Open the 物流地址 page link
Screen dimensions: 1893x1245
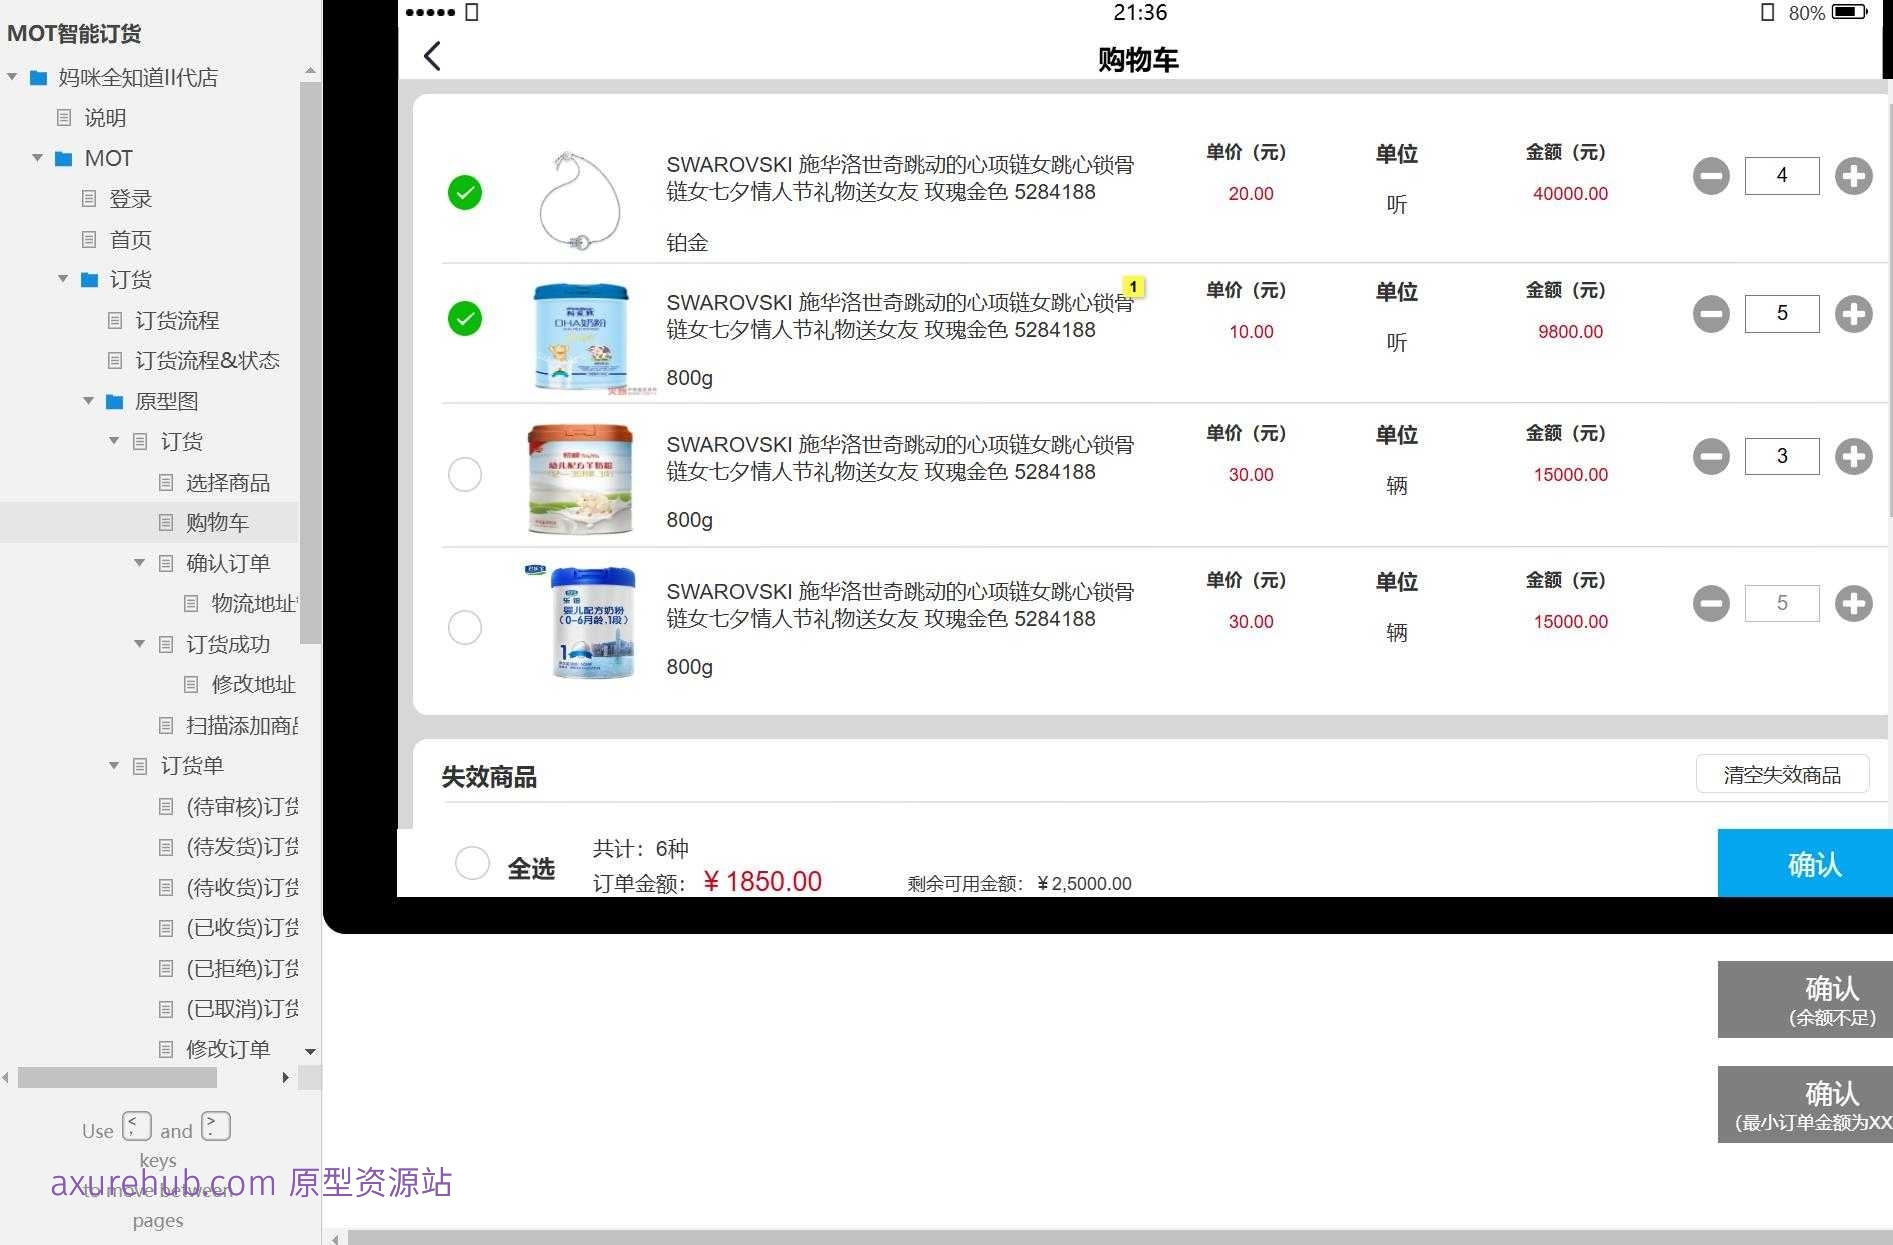(255, 604)
